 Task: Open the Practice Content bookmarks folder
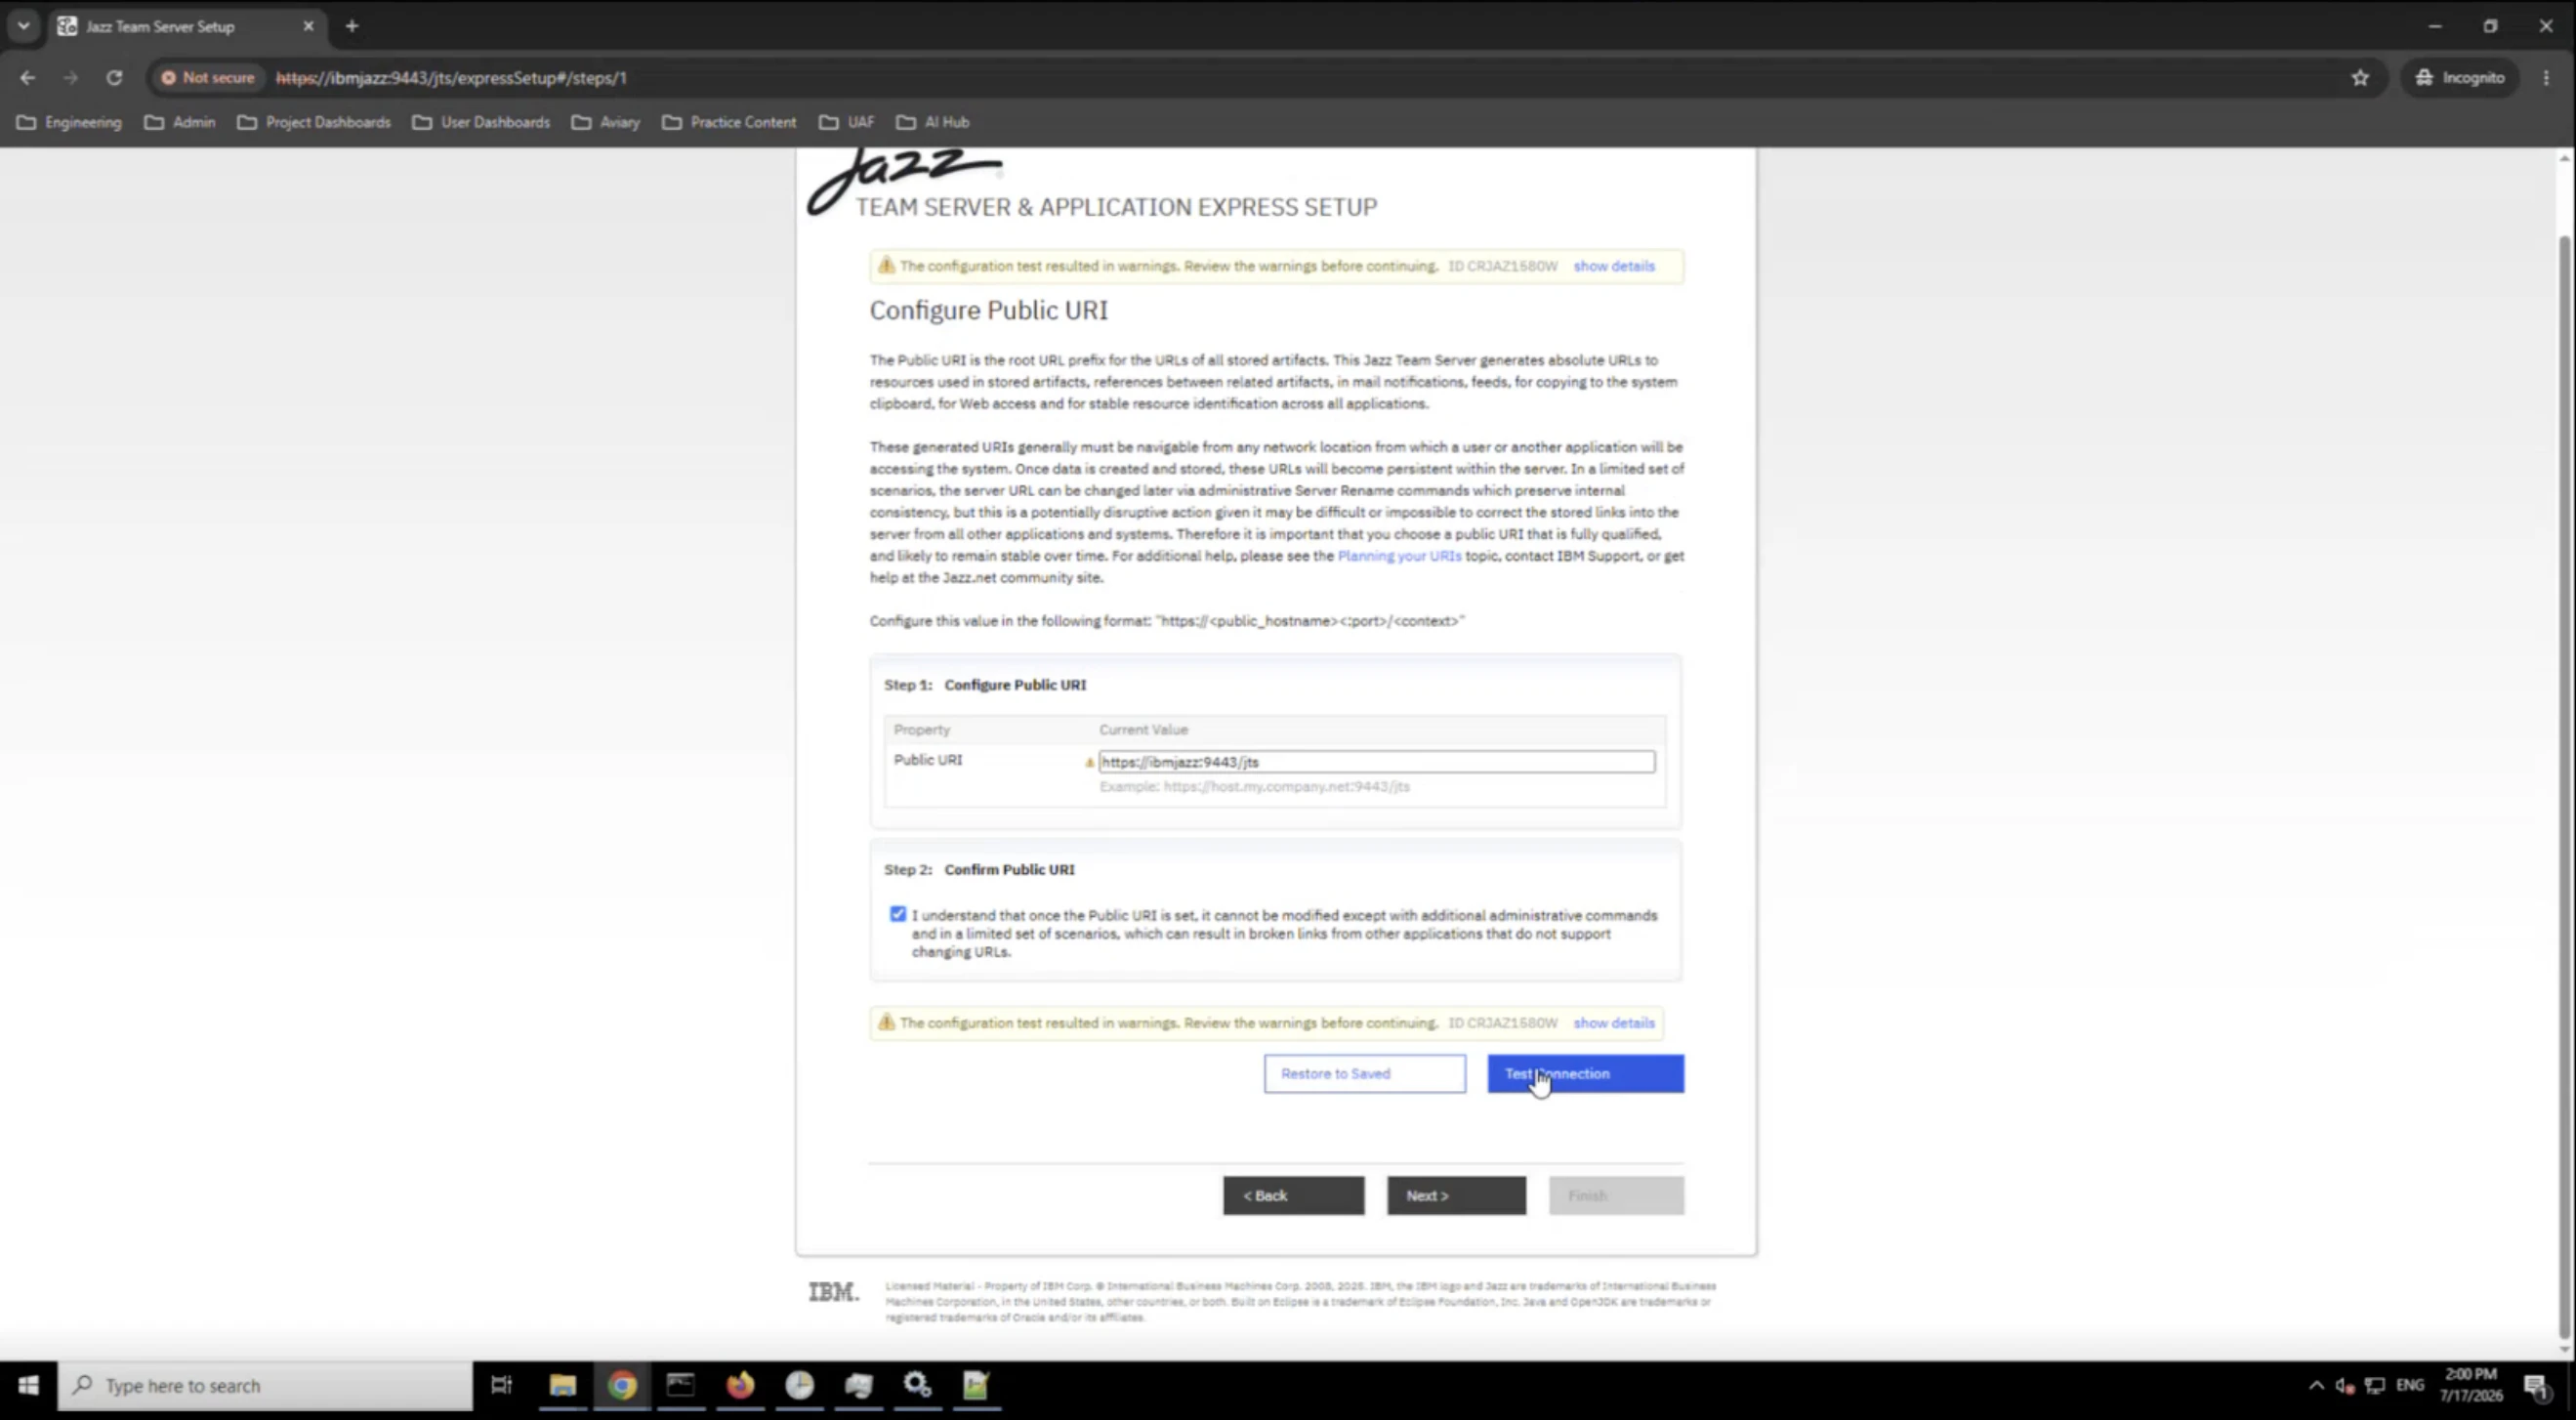click(x=729, y=122)
